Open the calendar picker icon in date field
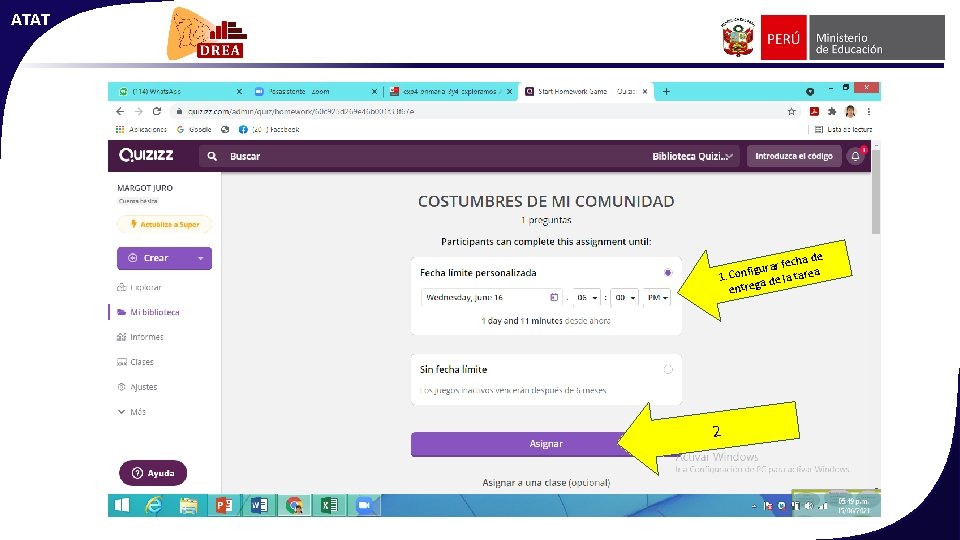 pos(553,298)
